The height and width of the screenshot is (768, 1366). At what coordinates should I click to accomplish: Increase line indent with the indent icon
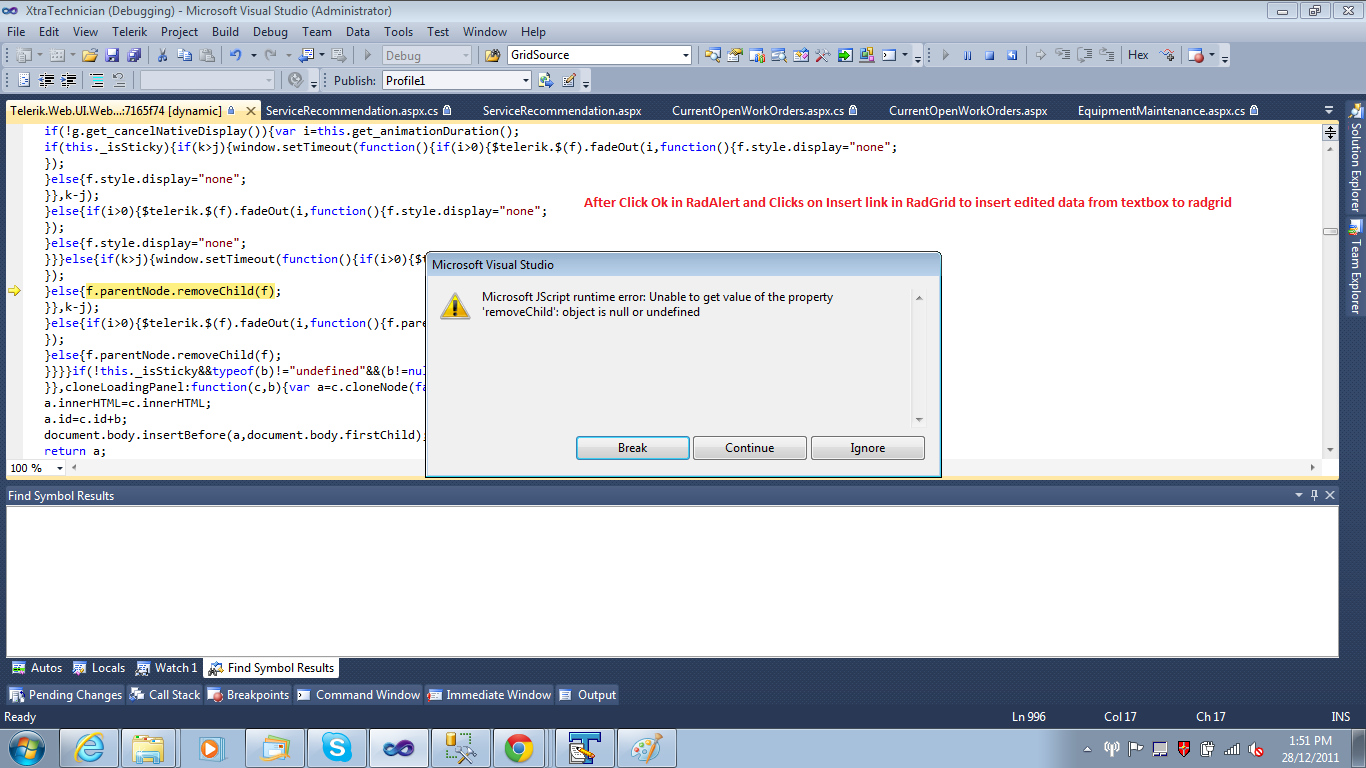(69, 81)
